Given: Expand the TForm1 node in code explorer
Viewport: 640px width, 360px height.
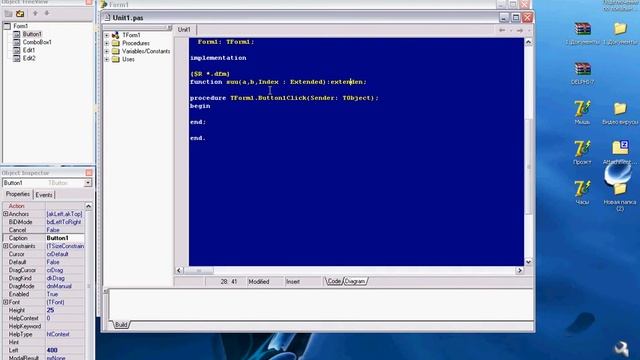Looking at the screenshot, I should point(107,36).
